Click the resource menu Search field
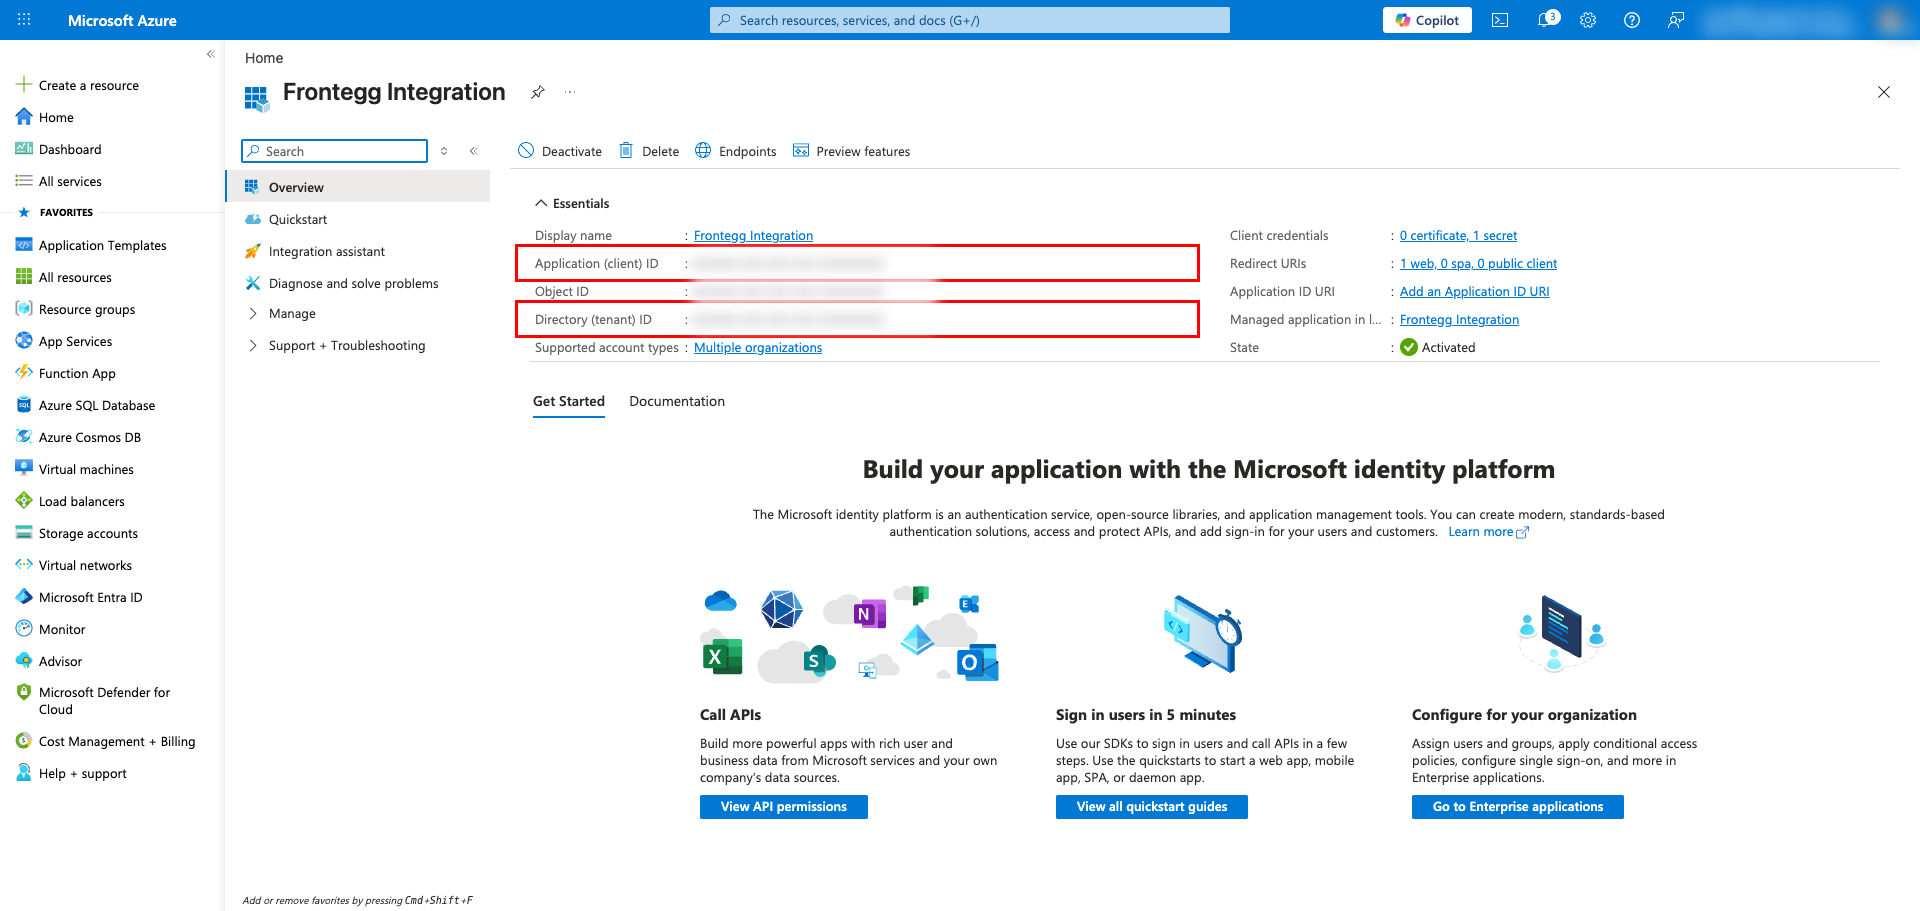1920x911 pixels. click(335, 151)
